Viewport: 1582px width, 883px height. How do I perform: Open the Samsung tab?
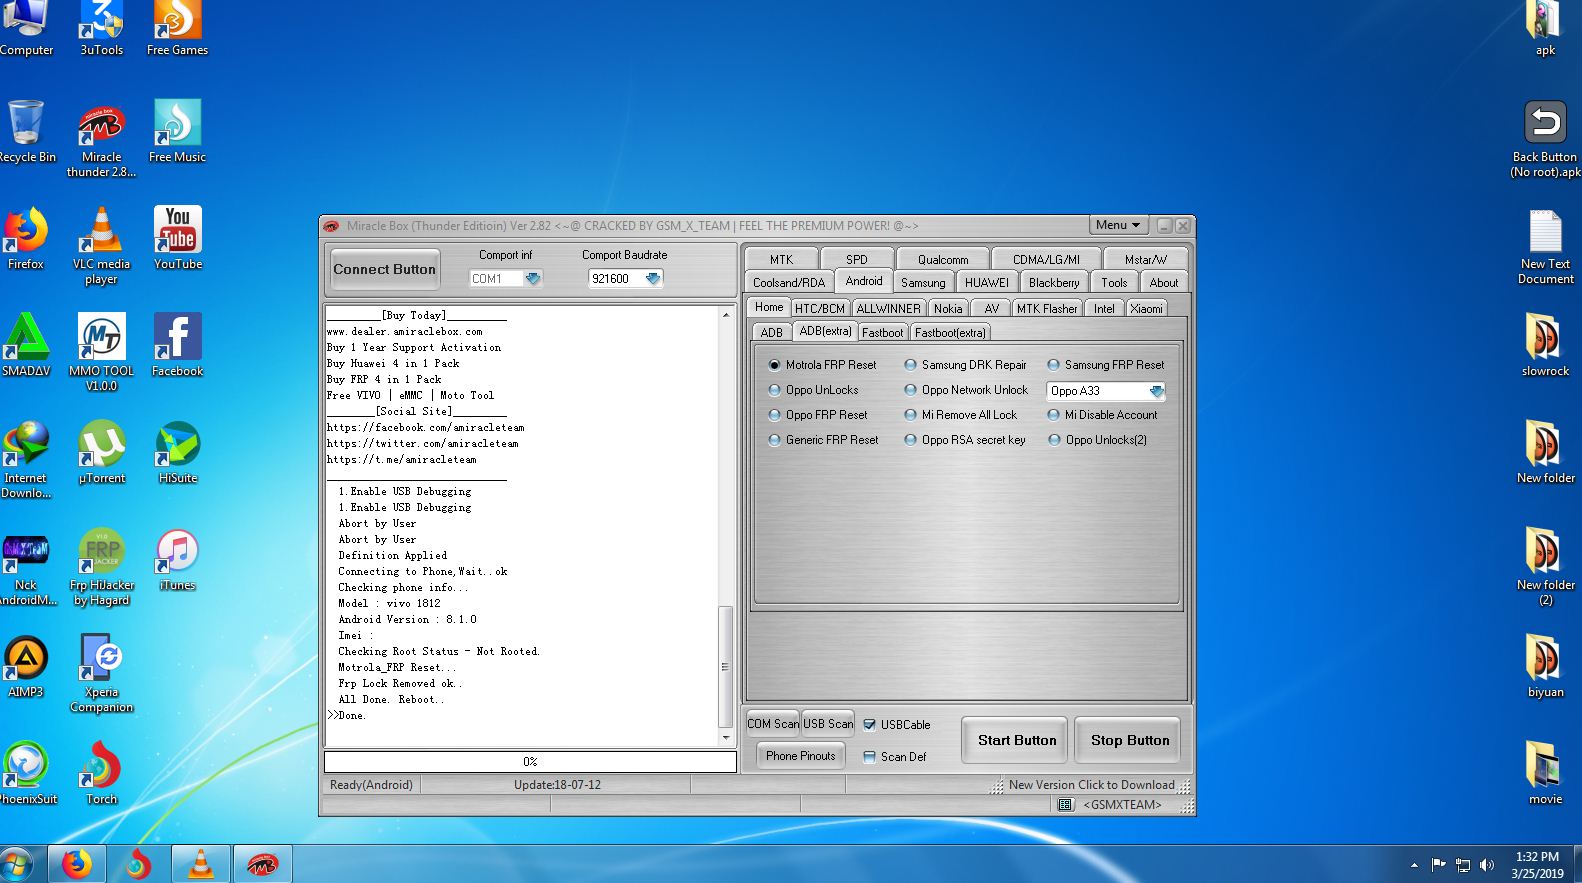tap(923, 283)
